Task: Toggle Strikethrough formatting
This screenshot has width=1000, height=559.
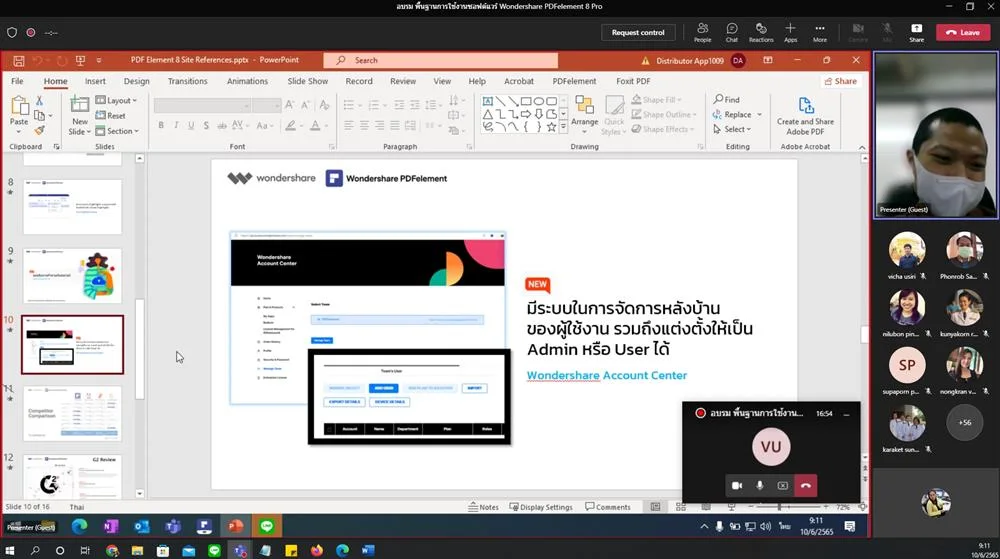Action: 221,126
